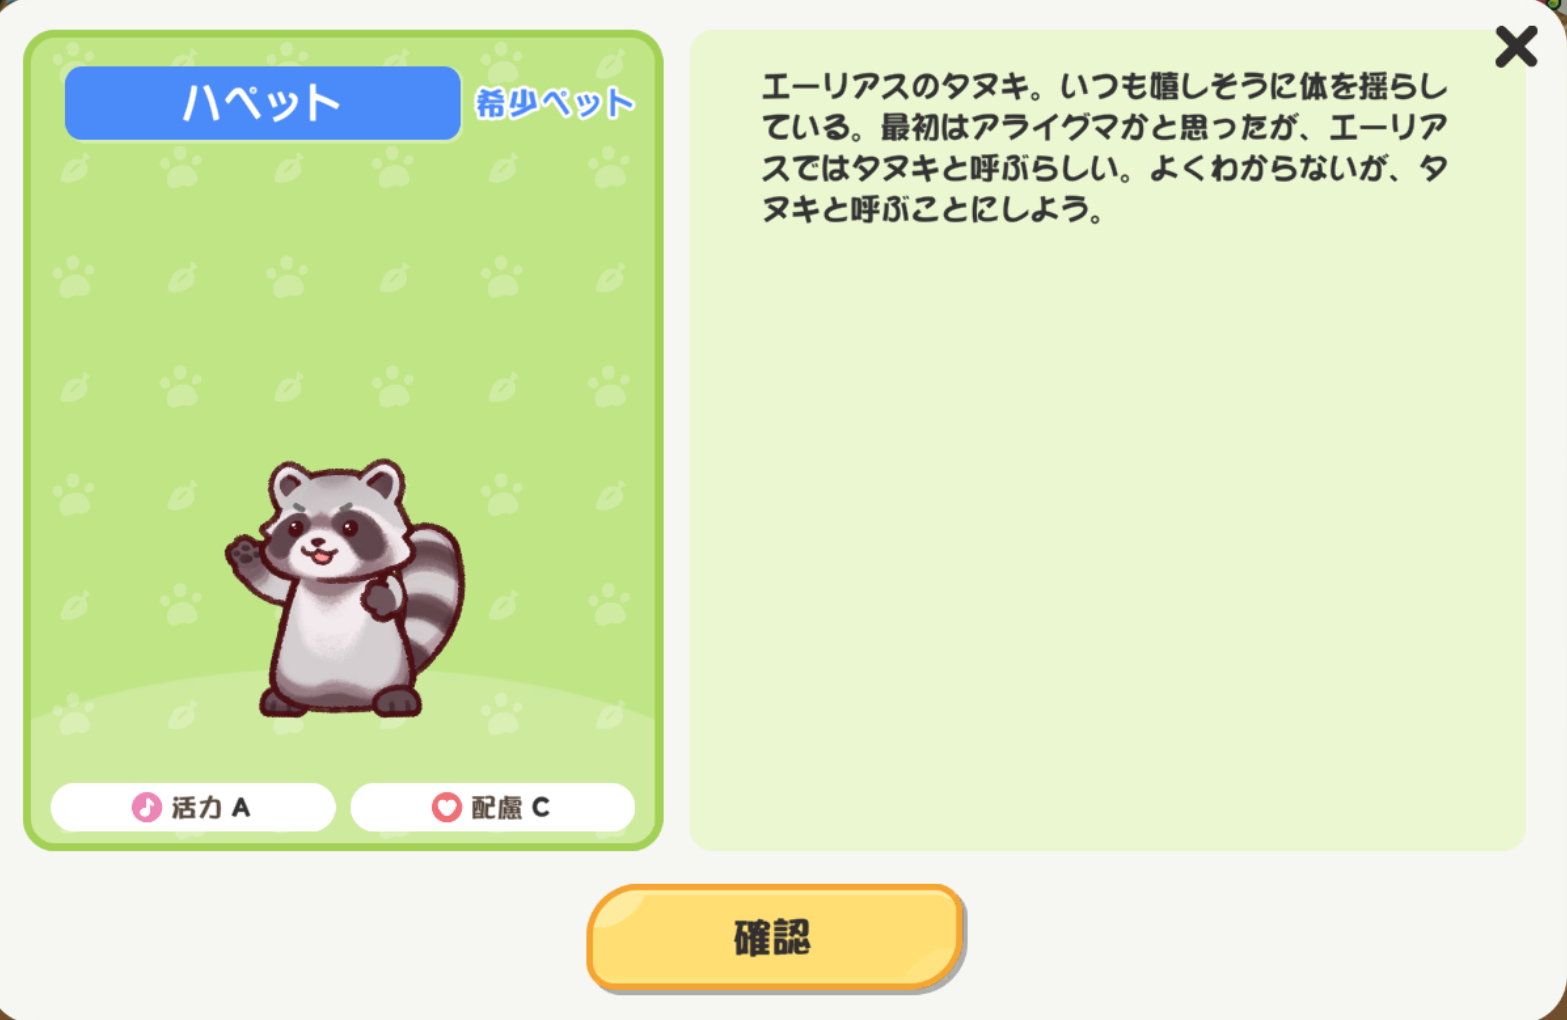The height and width of the screenshot is (1020, 1567).
Task: Click the empty light green description panel area
Action: click(x=1107, y=540)
